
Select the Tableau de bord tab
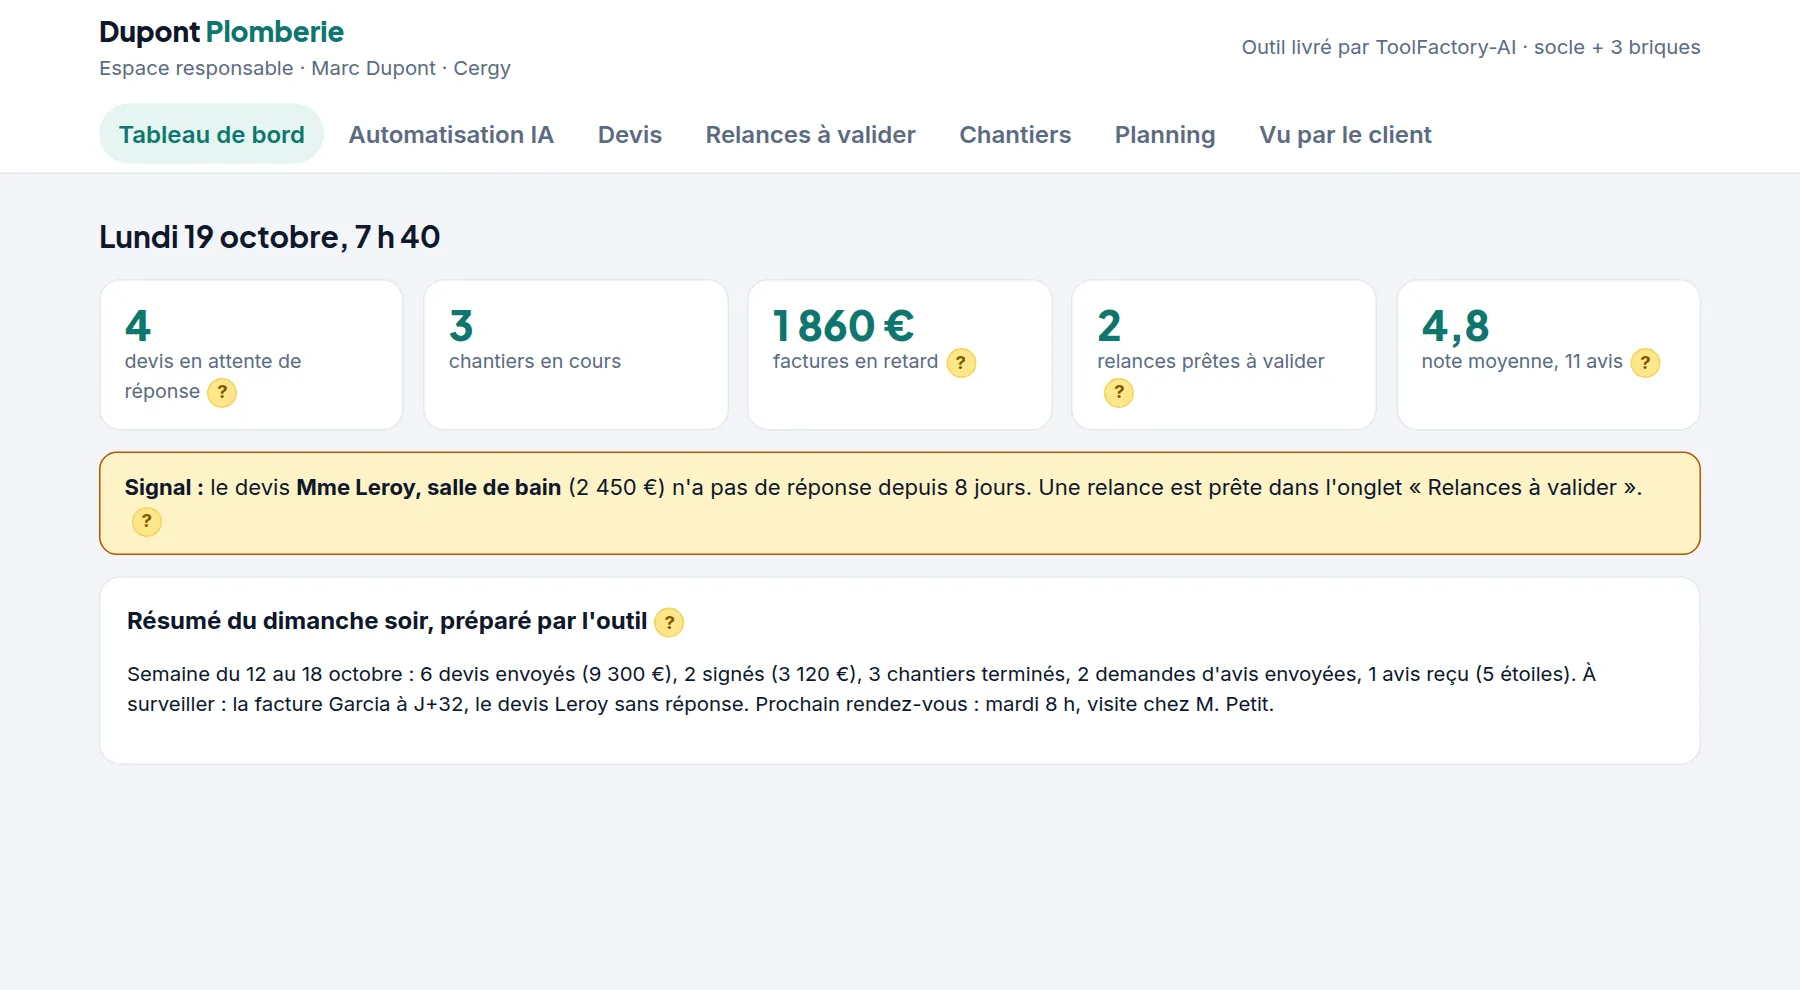[x=211, y=134]
